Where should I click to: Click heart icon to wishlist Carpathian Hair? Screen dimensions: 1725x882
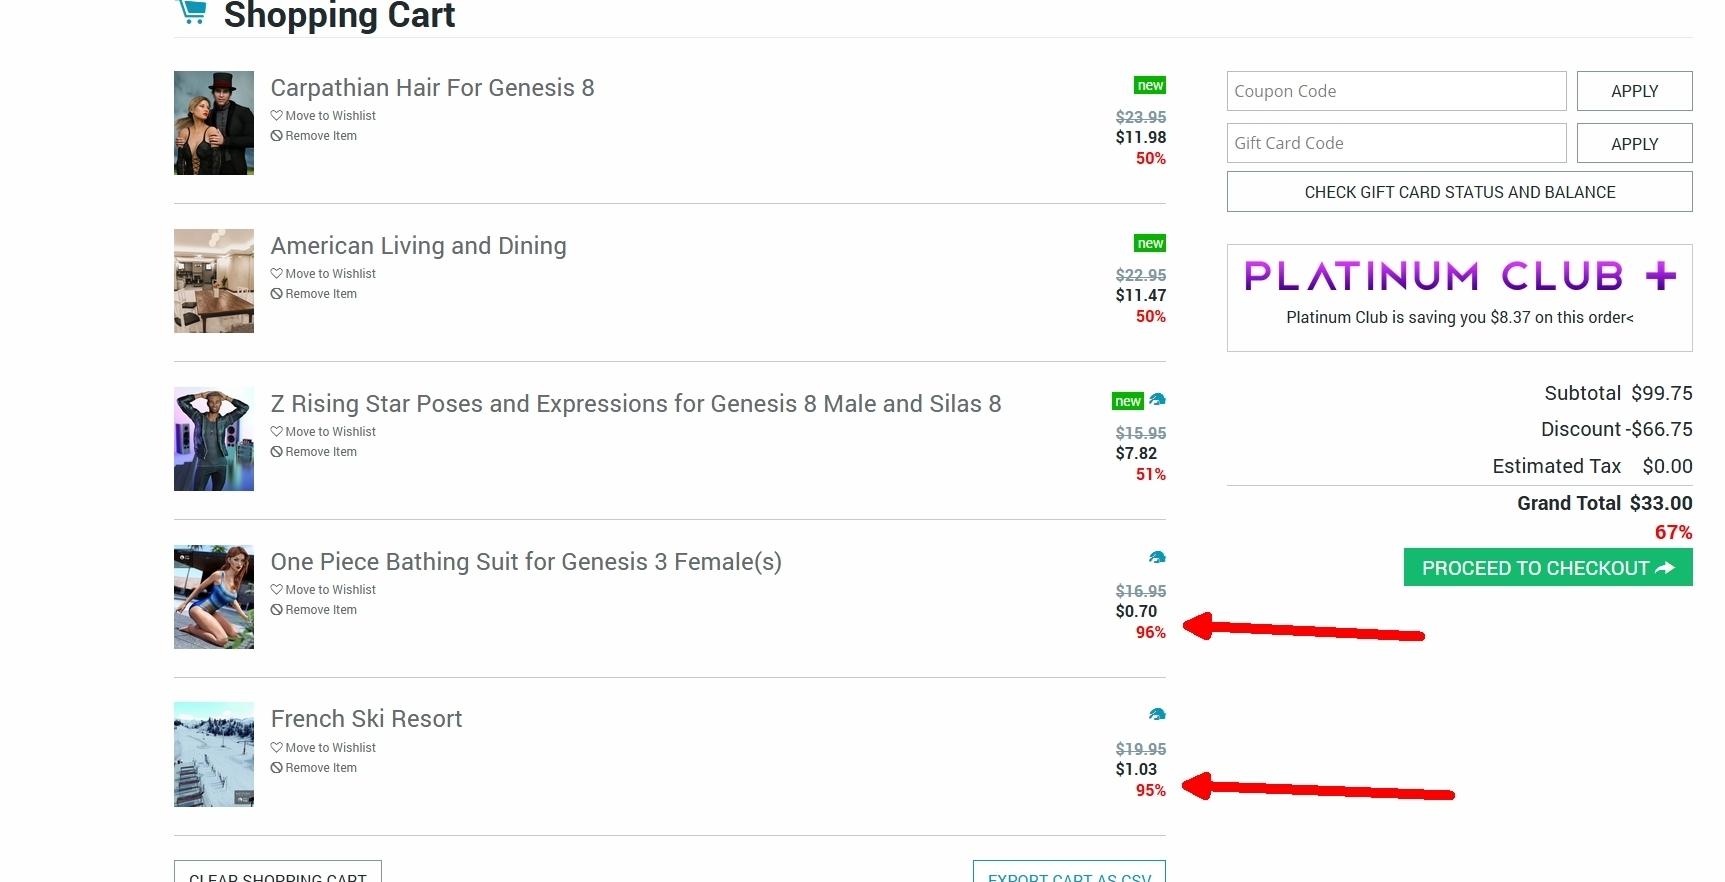277,116
